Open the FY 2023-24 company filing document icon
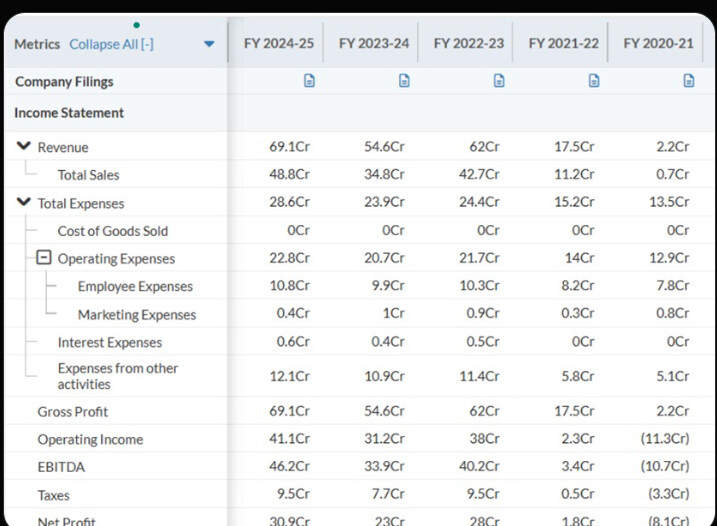Screen dimensions: 717x526 point(404,81)
